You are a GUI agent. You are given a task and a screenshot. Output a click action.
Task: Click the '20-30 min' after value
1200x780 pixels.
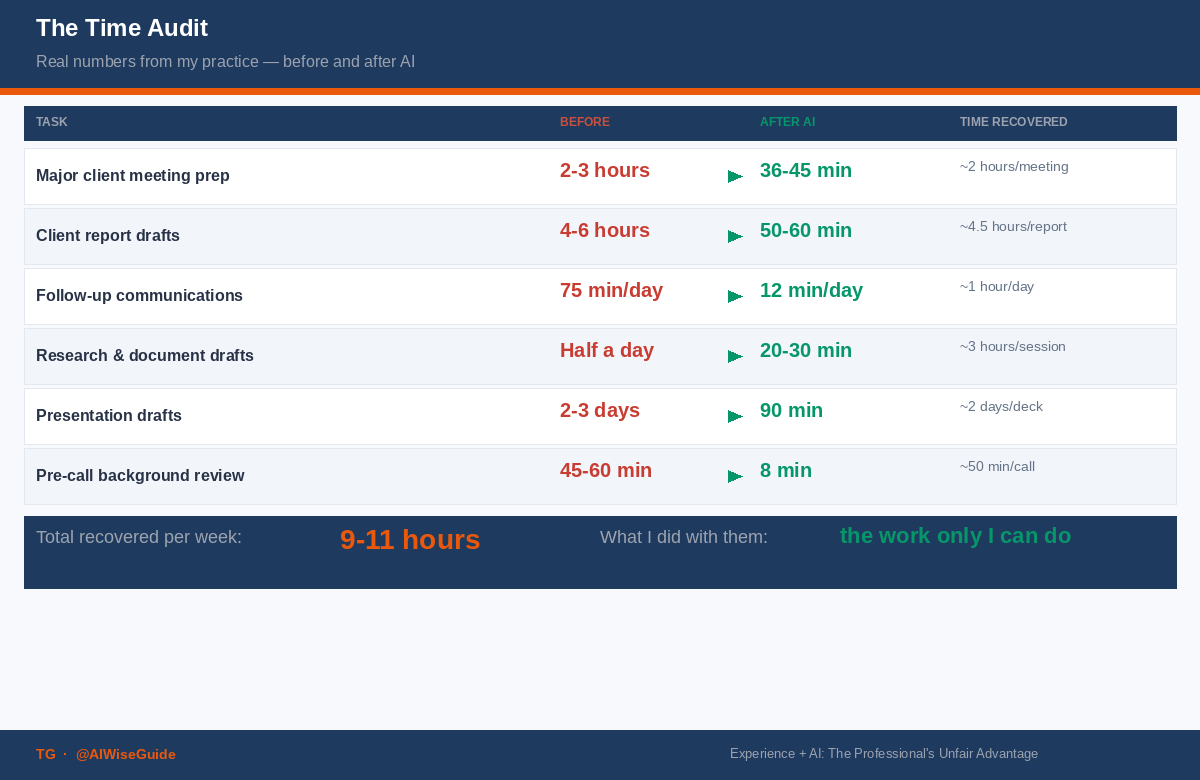coord(806,351)
